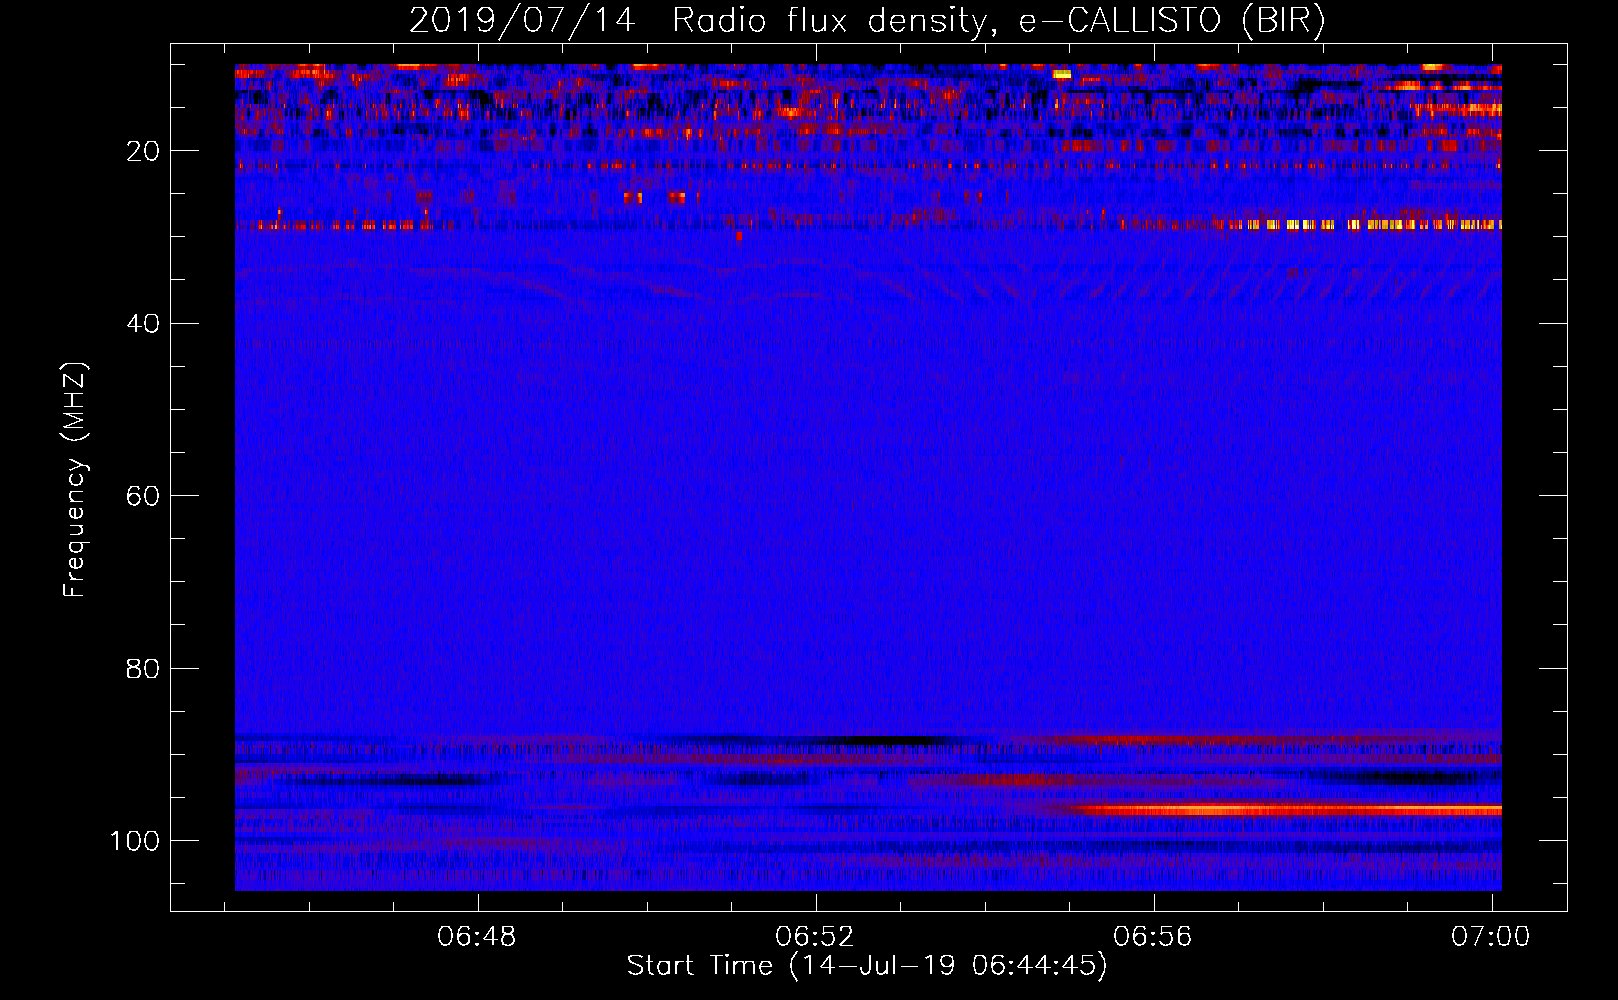Click the 20 MHz frequency tick label
1618x1000 pixels.
coord(144,151)
